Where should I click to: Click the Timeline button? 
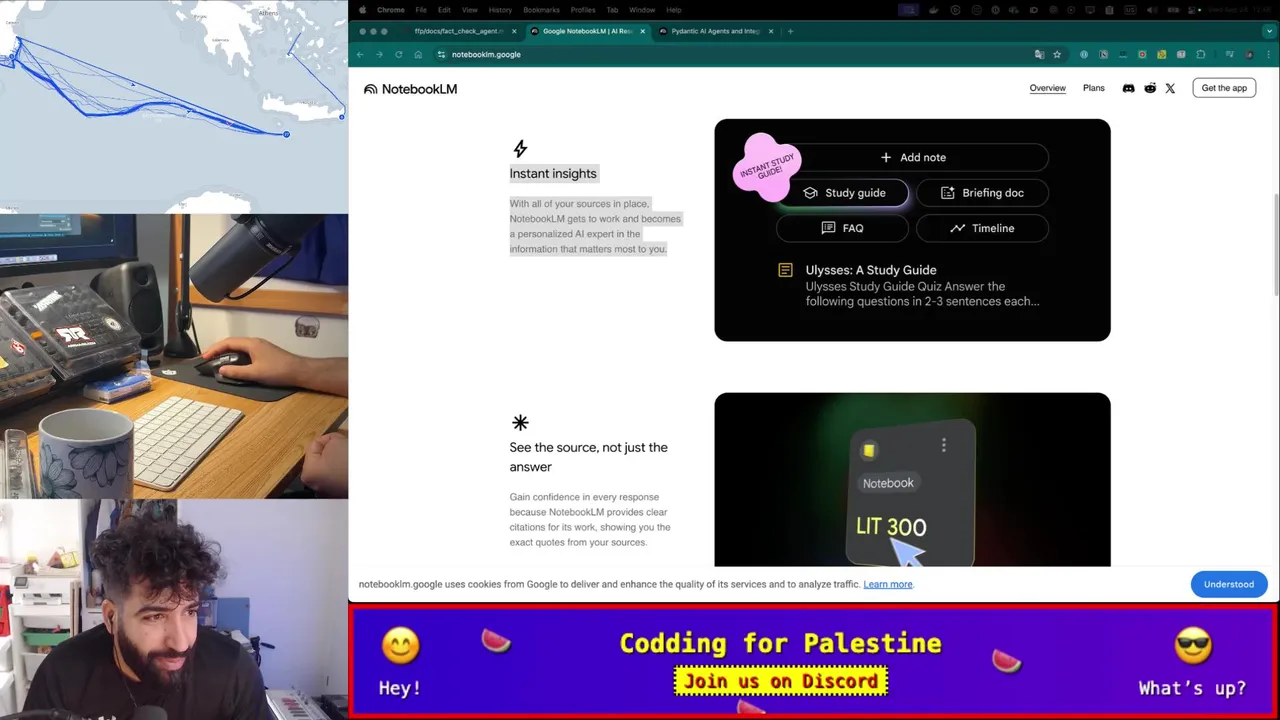coord(982,228)
